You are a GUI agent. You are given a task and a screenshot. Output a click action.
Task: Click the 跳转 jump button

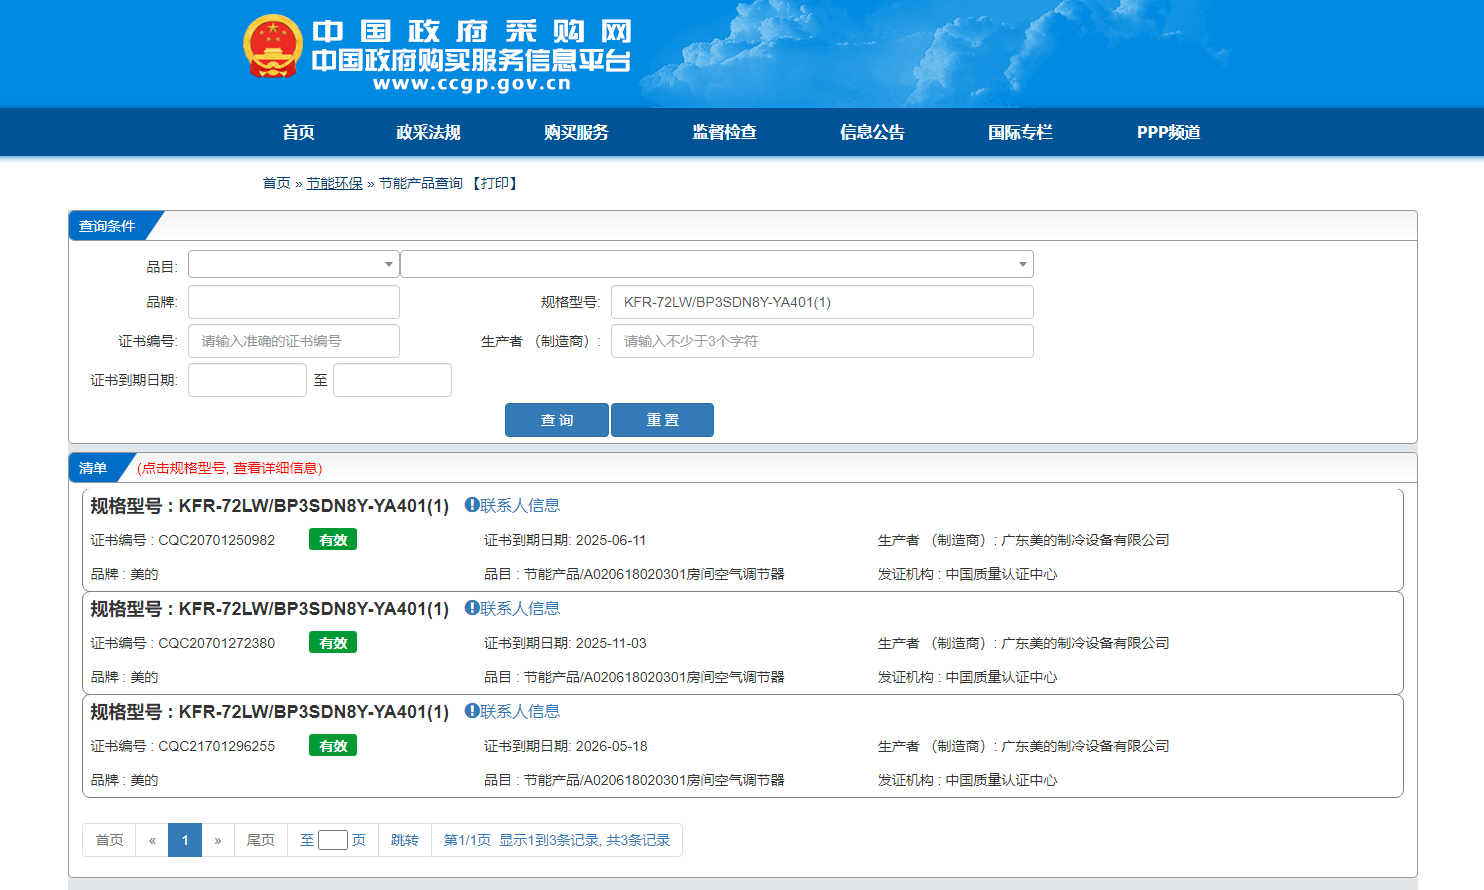point(405,840)
